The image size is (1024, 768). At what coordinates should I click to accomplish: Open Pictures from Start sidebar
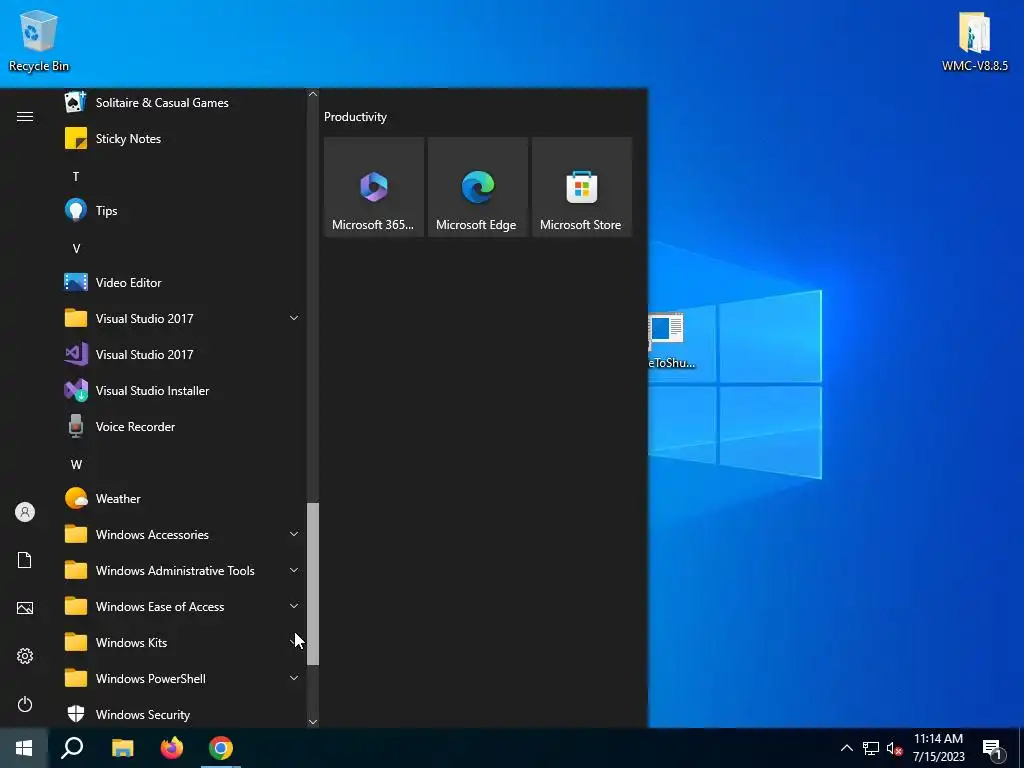[25, 608]
